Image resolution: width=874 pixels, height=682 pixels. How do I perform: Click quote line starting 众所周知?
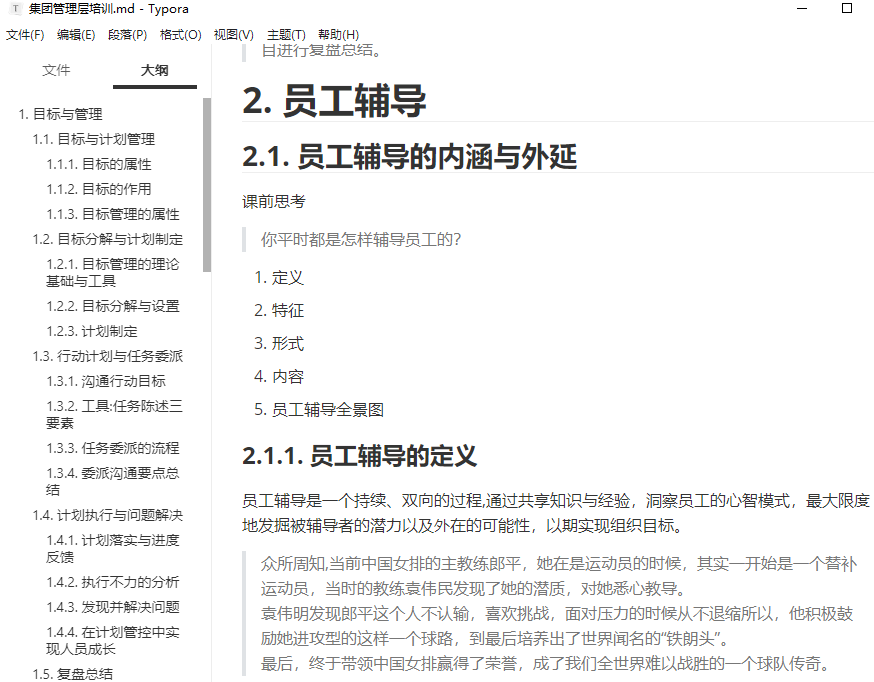pos(559,576)
